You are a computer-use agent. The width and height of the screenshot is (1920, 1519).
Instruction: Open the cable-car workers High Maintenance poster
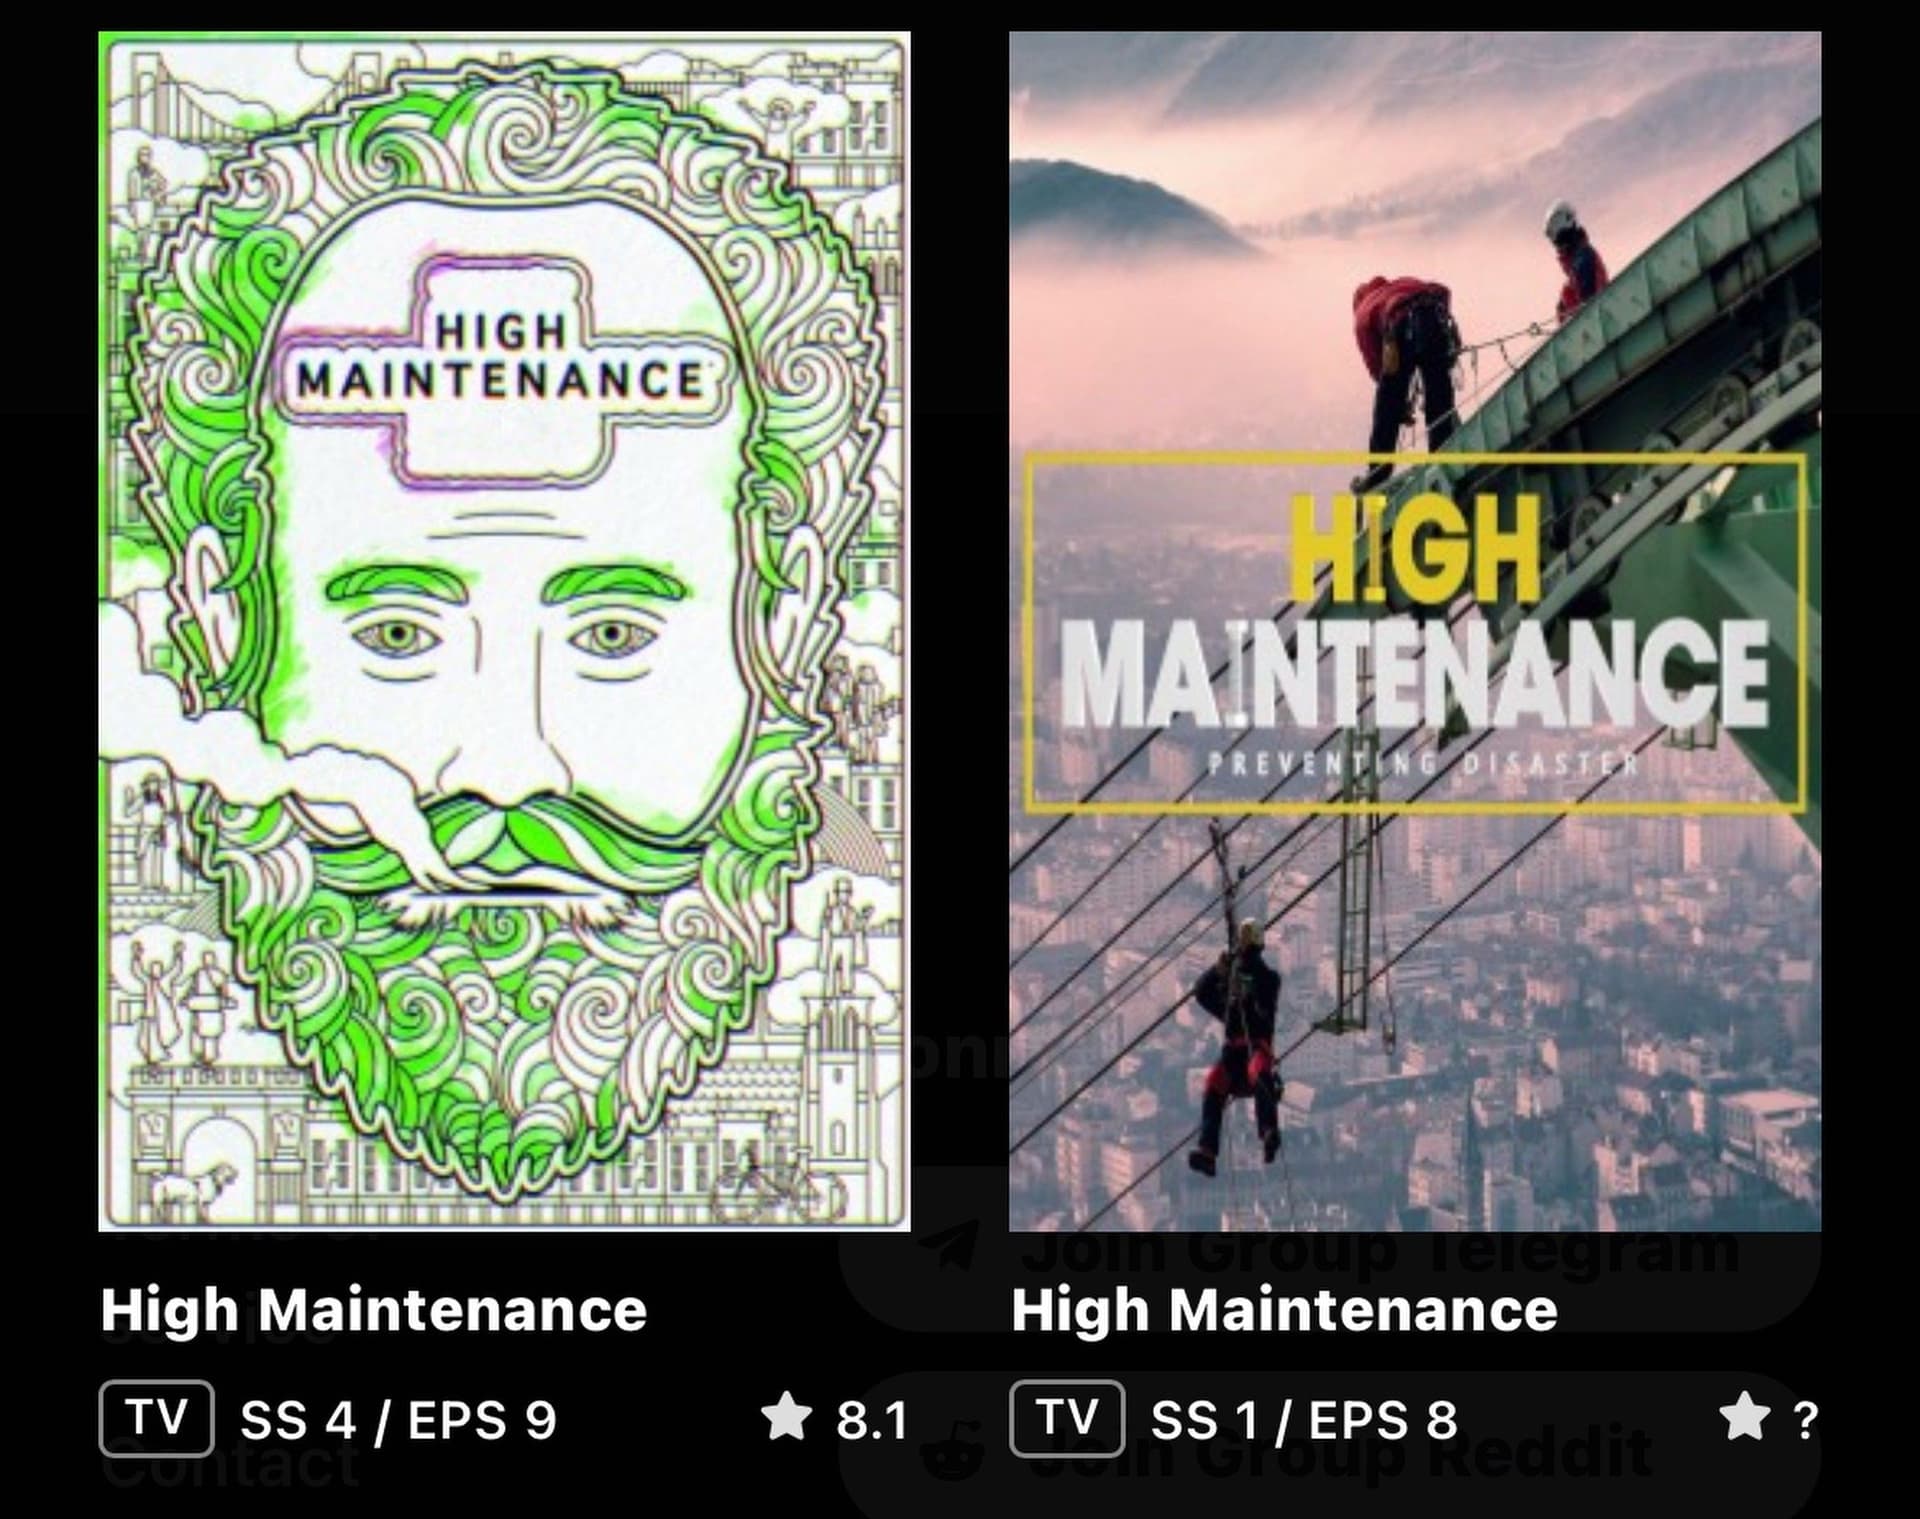pyautogui.click(x=1415, y=631)
